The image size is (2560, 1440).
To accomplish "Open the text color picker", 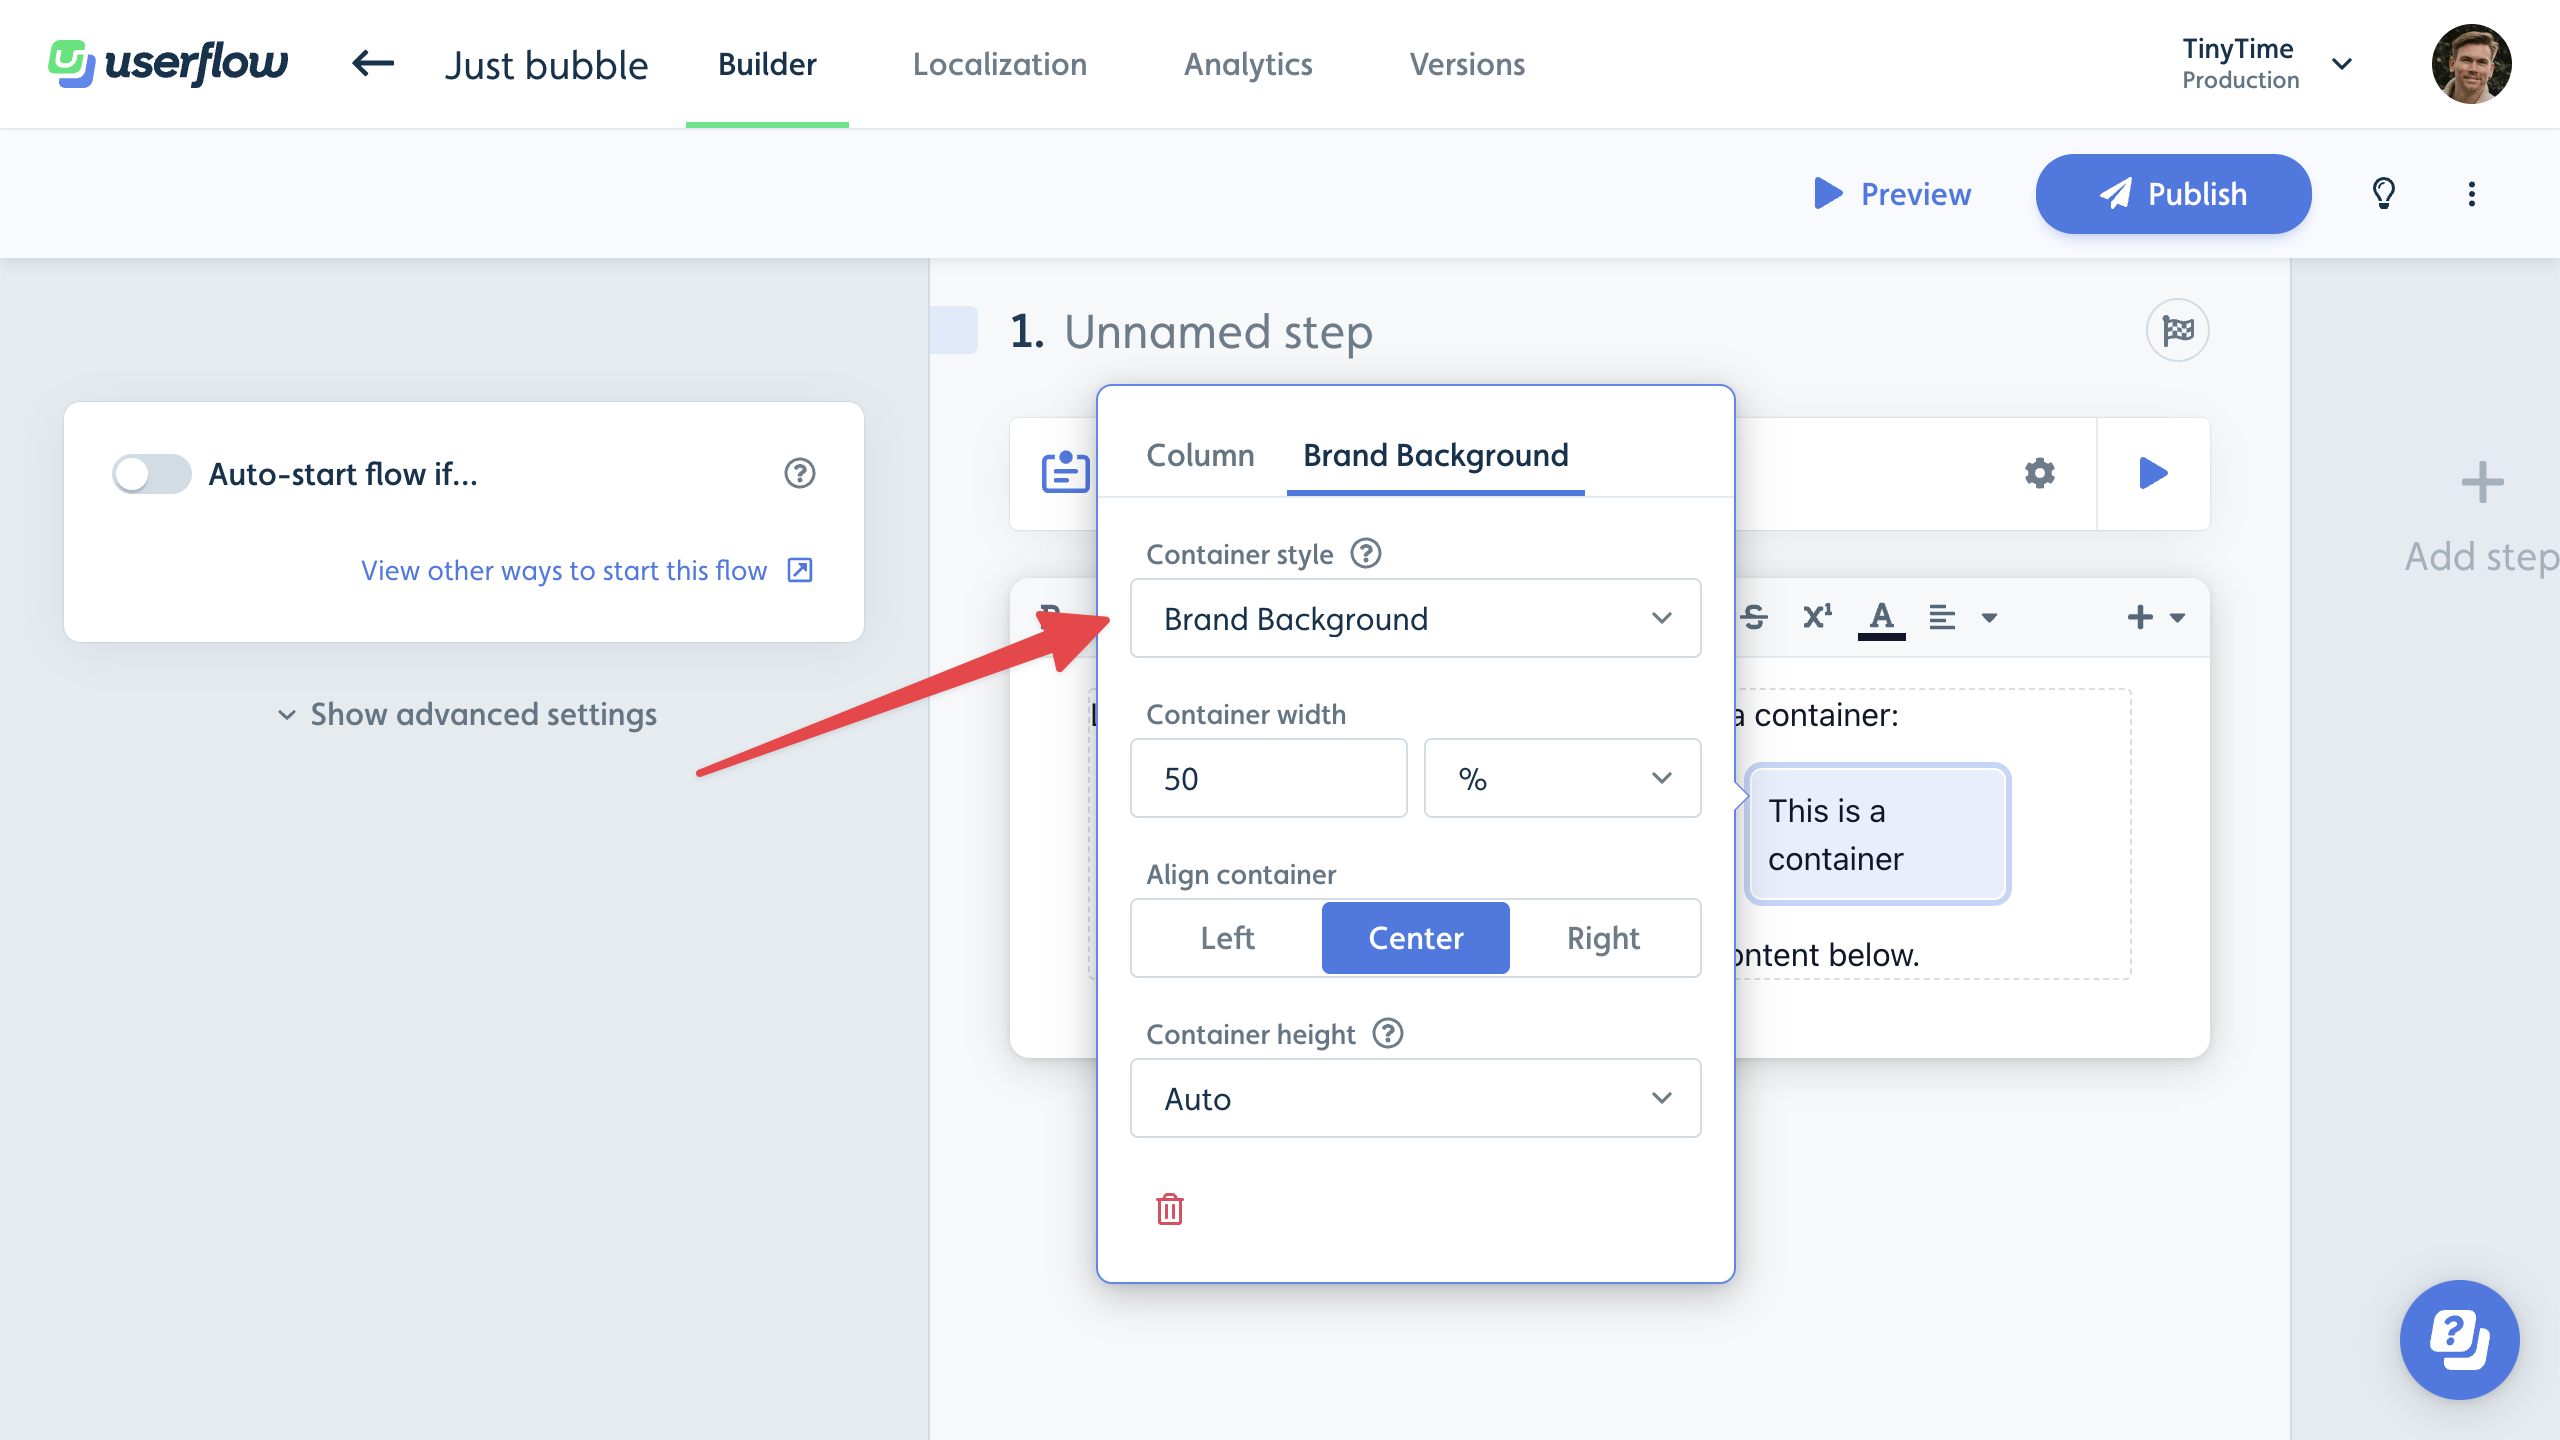I will click(1881, 618).
